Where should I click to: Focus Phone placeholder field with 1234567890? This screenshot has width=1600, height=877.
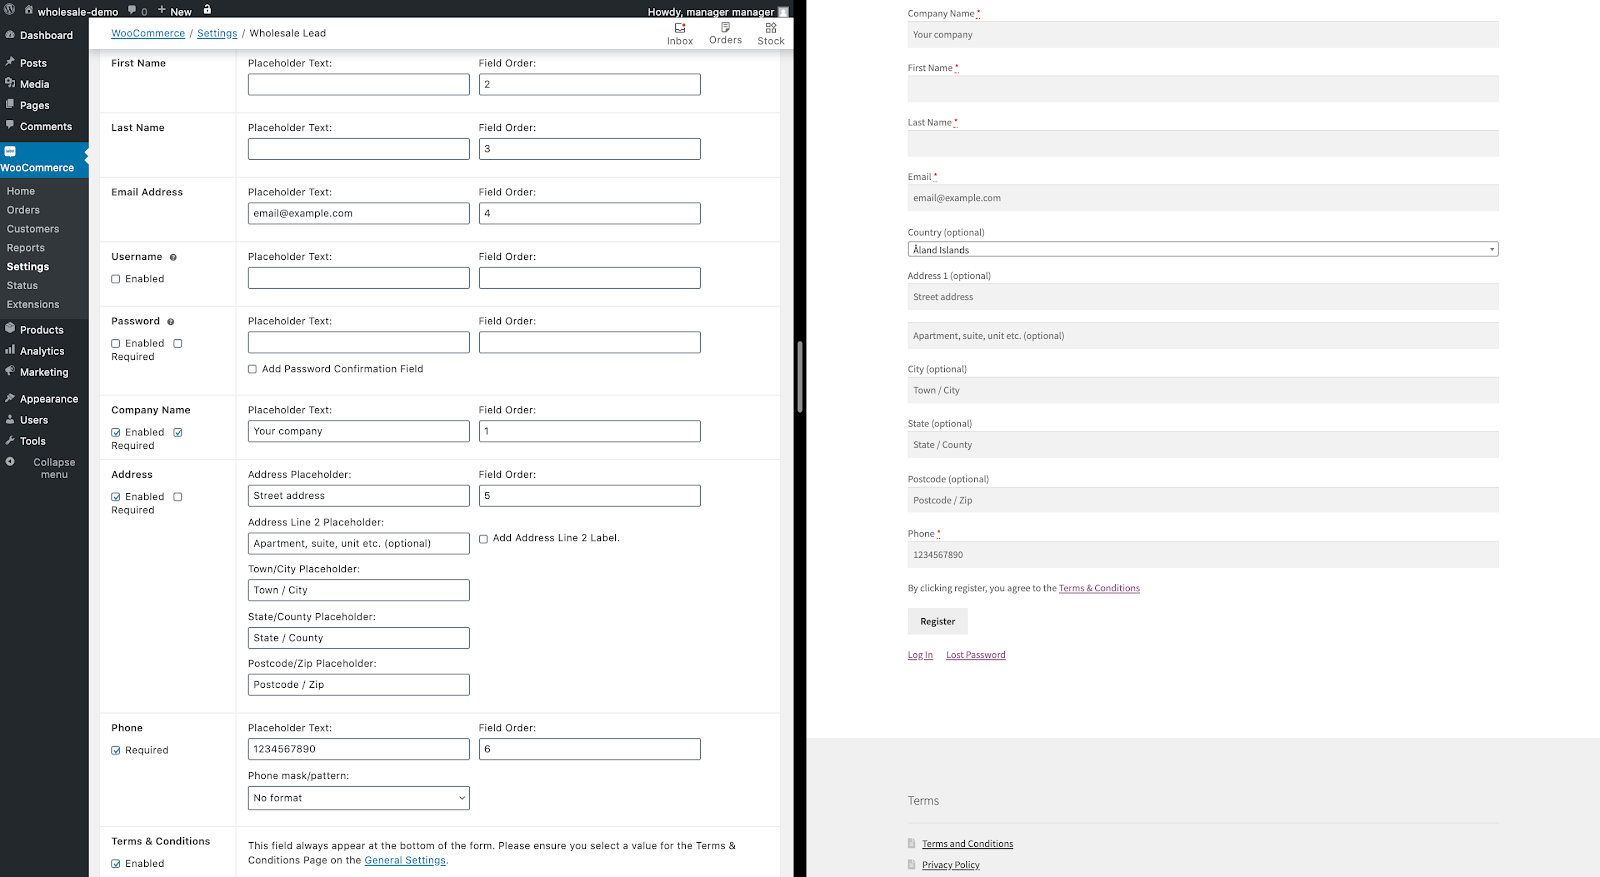point(359,749)
